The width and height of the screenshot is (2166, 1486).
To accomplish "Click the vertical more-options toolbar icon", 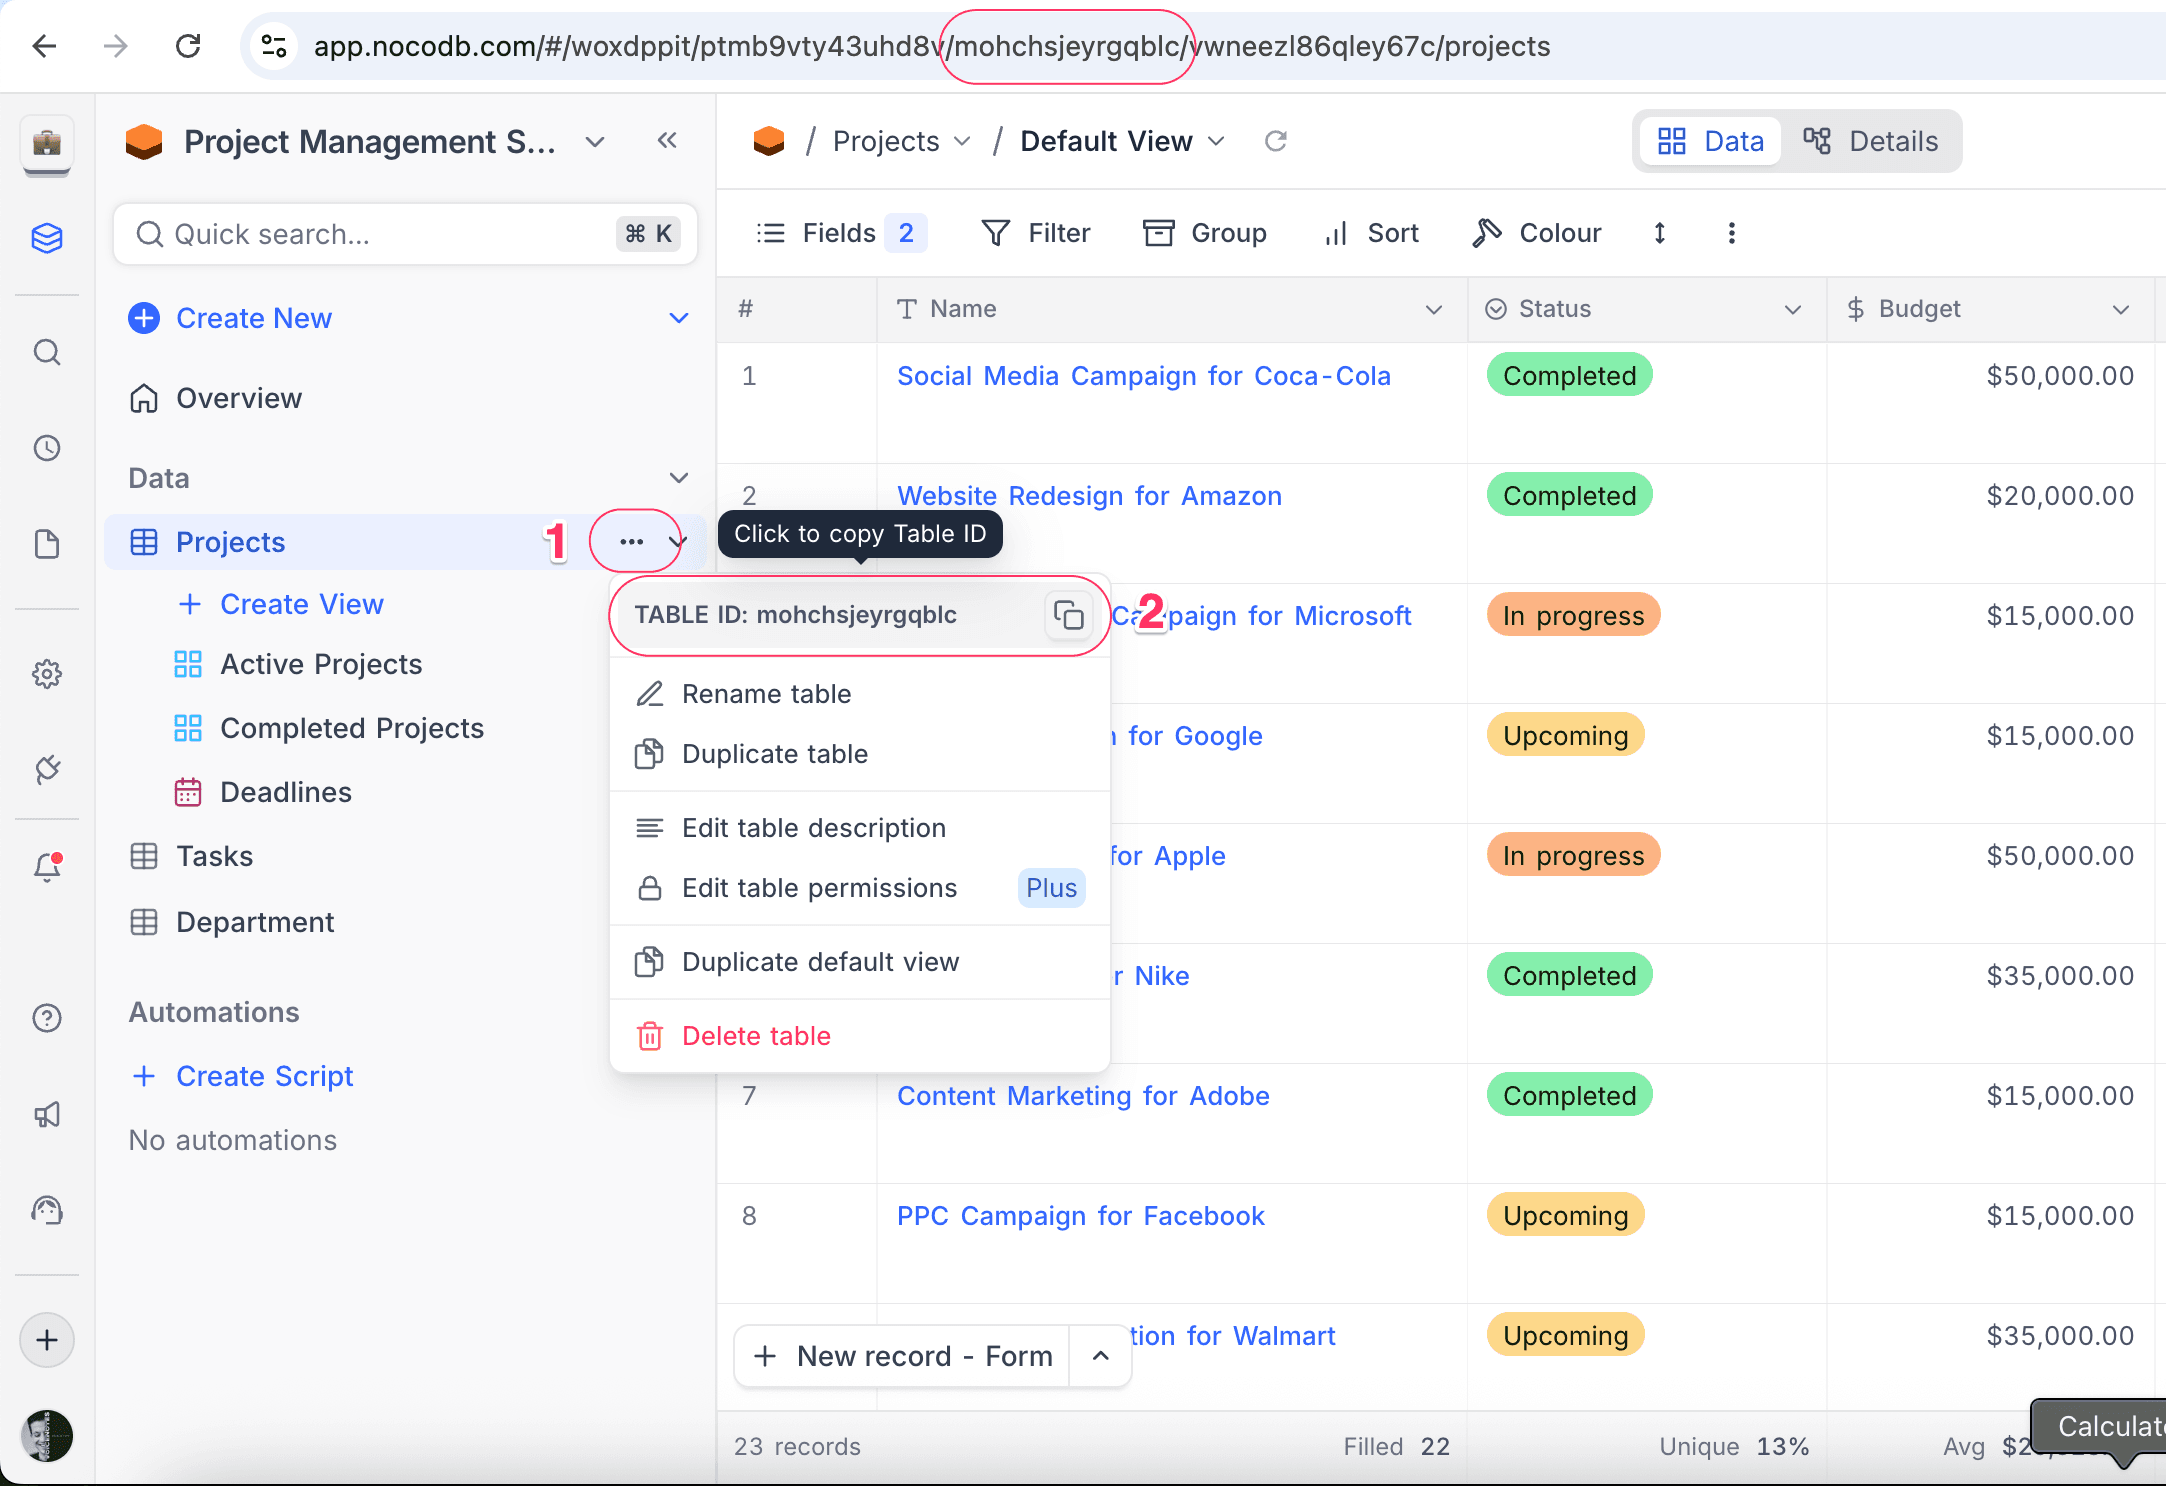I will 1731,233.
